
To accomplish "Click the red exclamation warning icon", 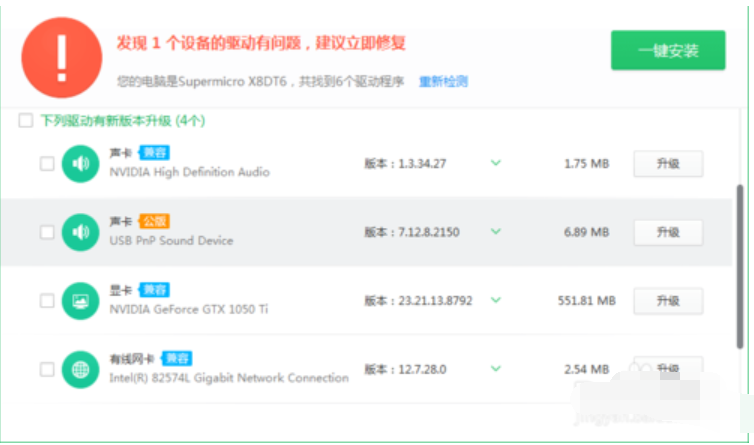I will point(62,58).
